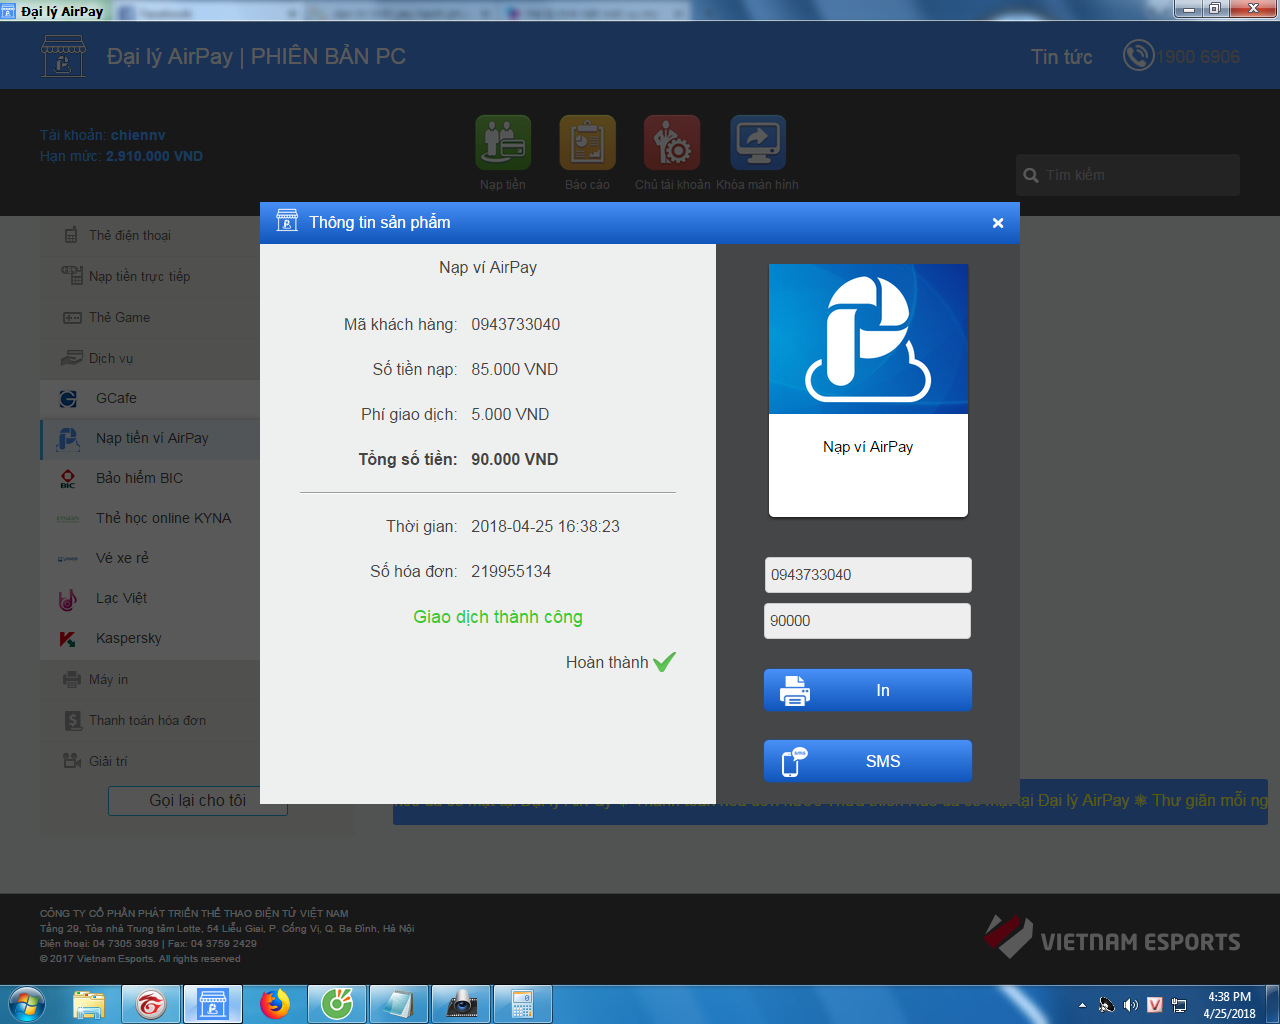Open Thanh toán hóa đơn sidebar category
Image resolution: width=1280 pixels, height=1024 pixels.
150,721
